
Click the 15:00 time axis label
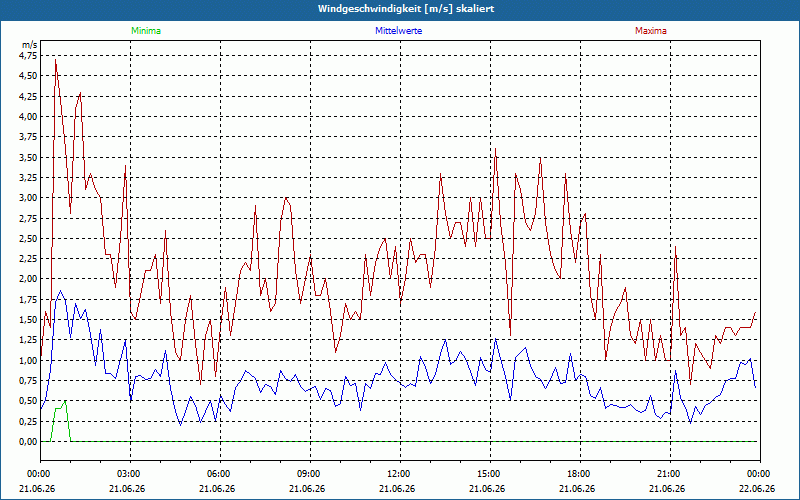[x=490, y=474]
